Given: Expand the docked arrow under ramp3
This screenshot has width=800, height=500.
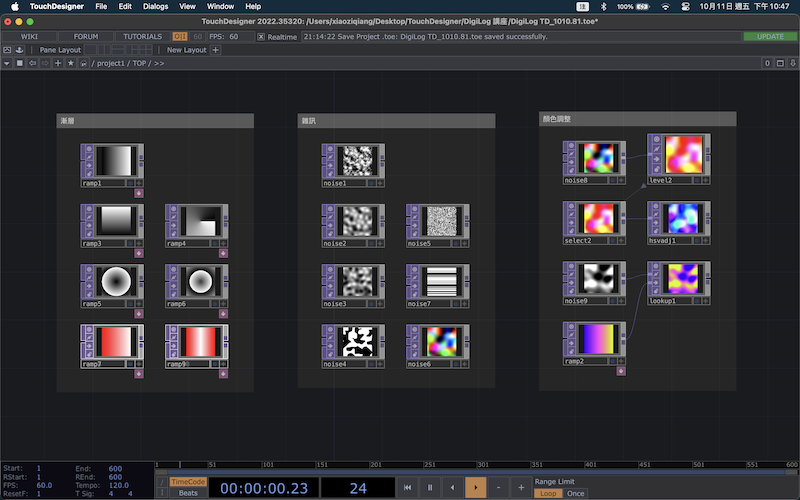Looking at the screenshot, I should pyautogui.click(x=138, y=253).
